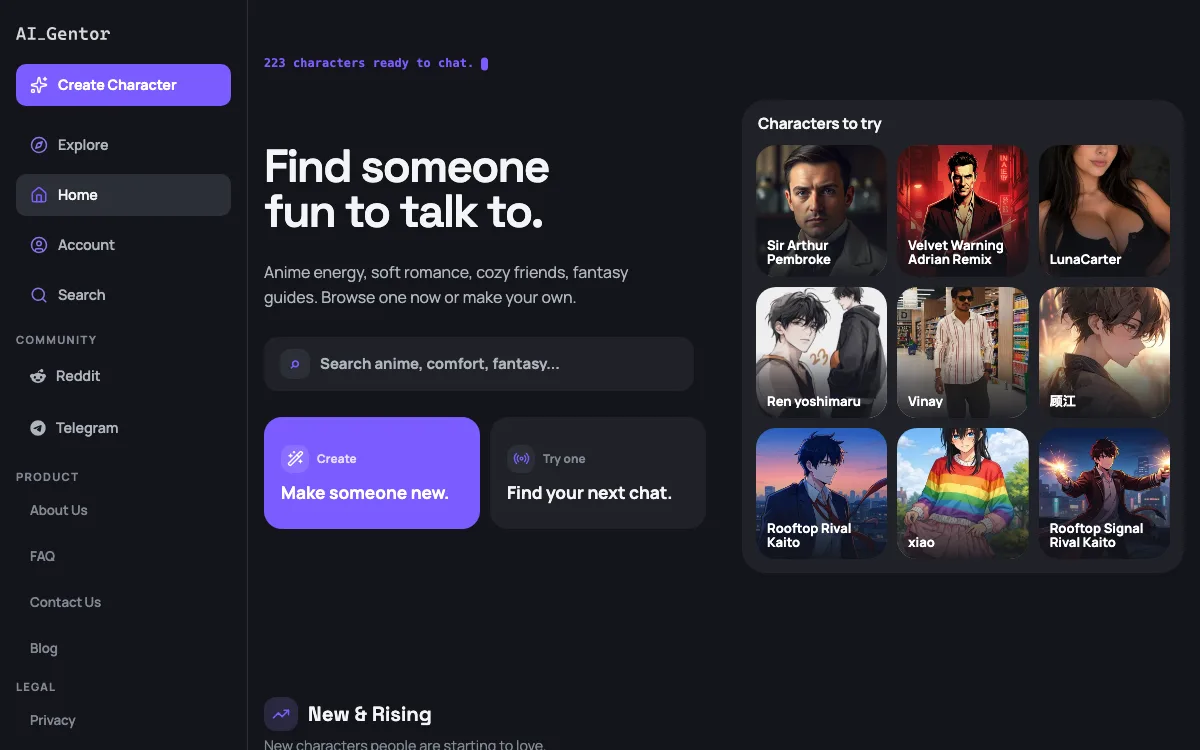The height and width of the screenshot is (750, 1200).
Task: Open Rooftop Rival Kaito character card
Action: tap(821, 494)
